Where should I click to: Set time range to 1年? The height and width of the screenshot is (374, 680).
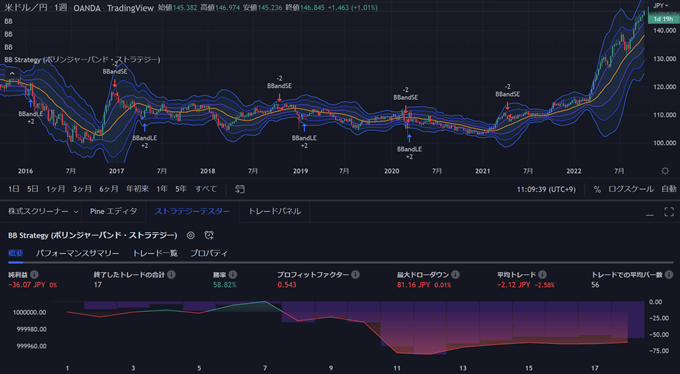[162, 189]
